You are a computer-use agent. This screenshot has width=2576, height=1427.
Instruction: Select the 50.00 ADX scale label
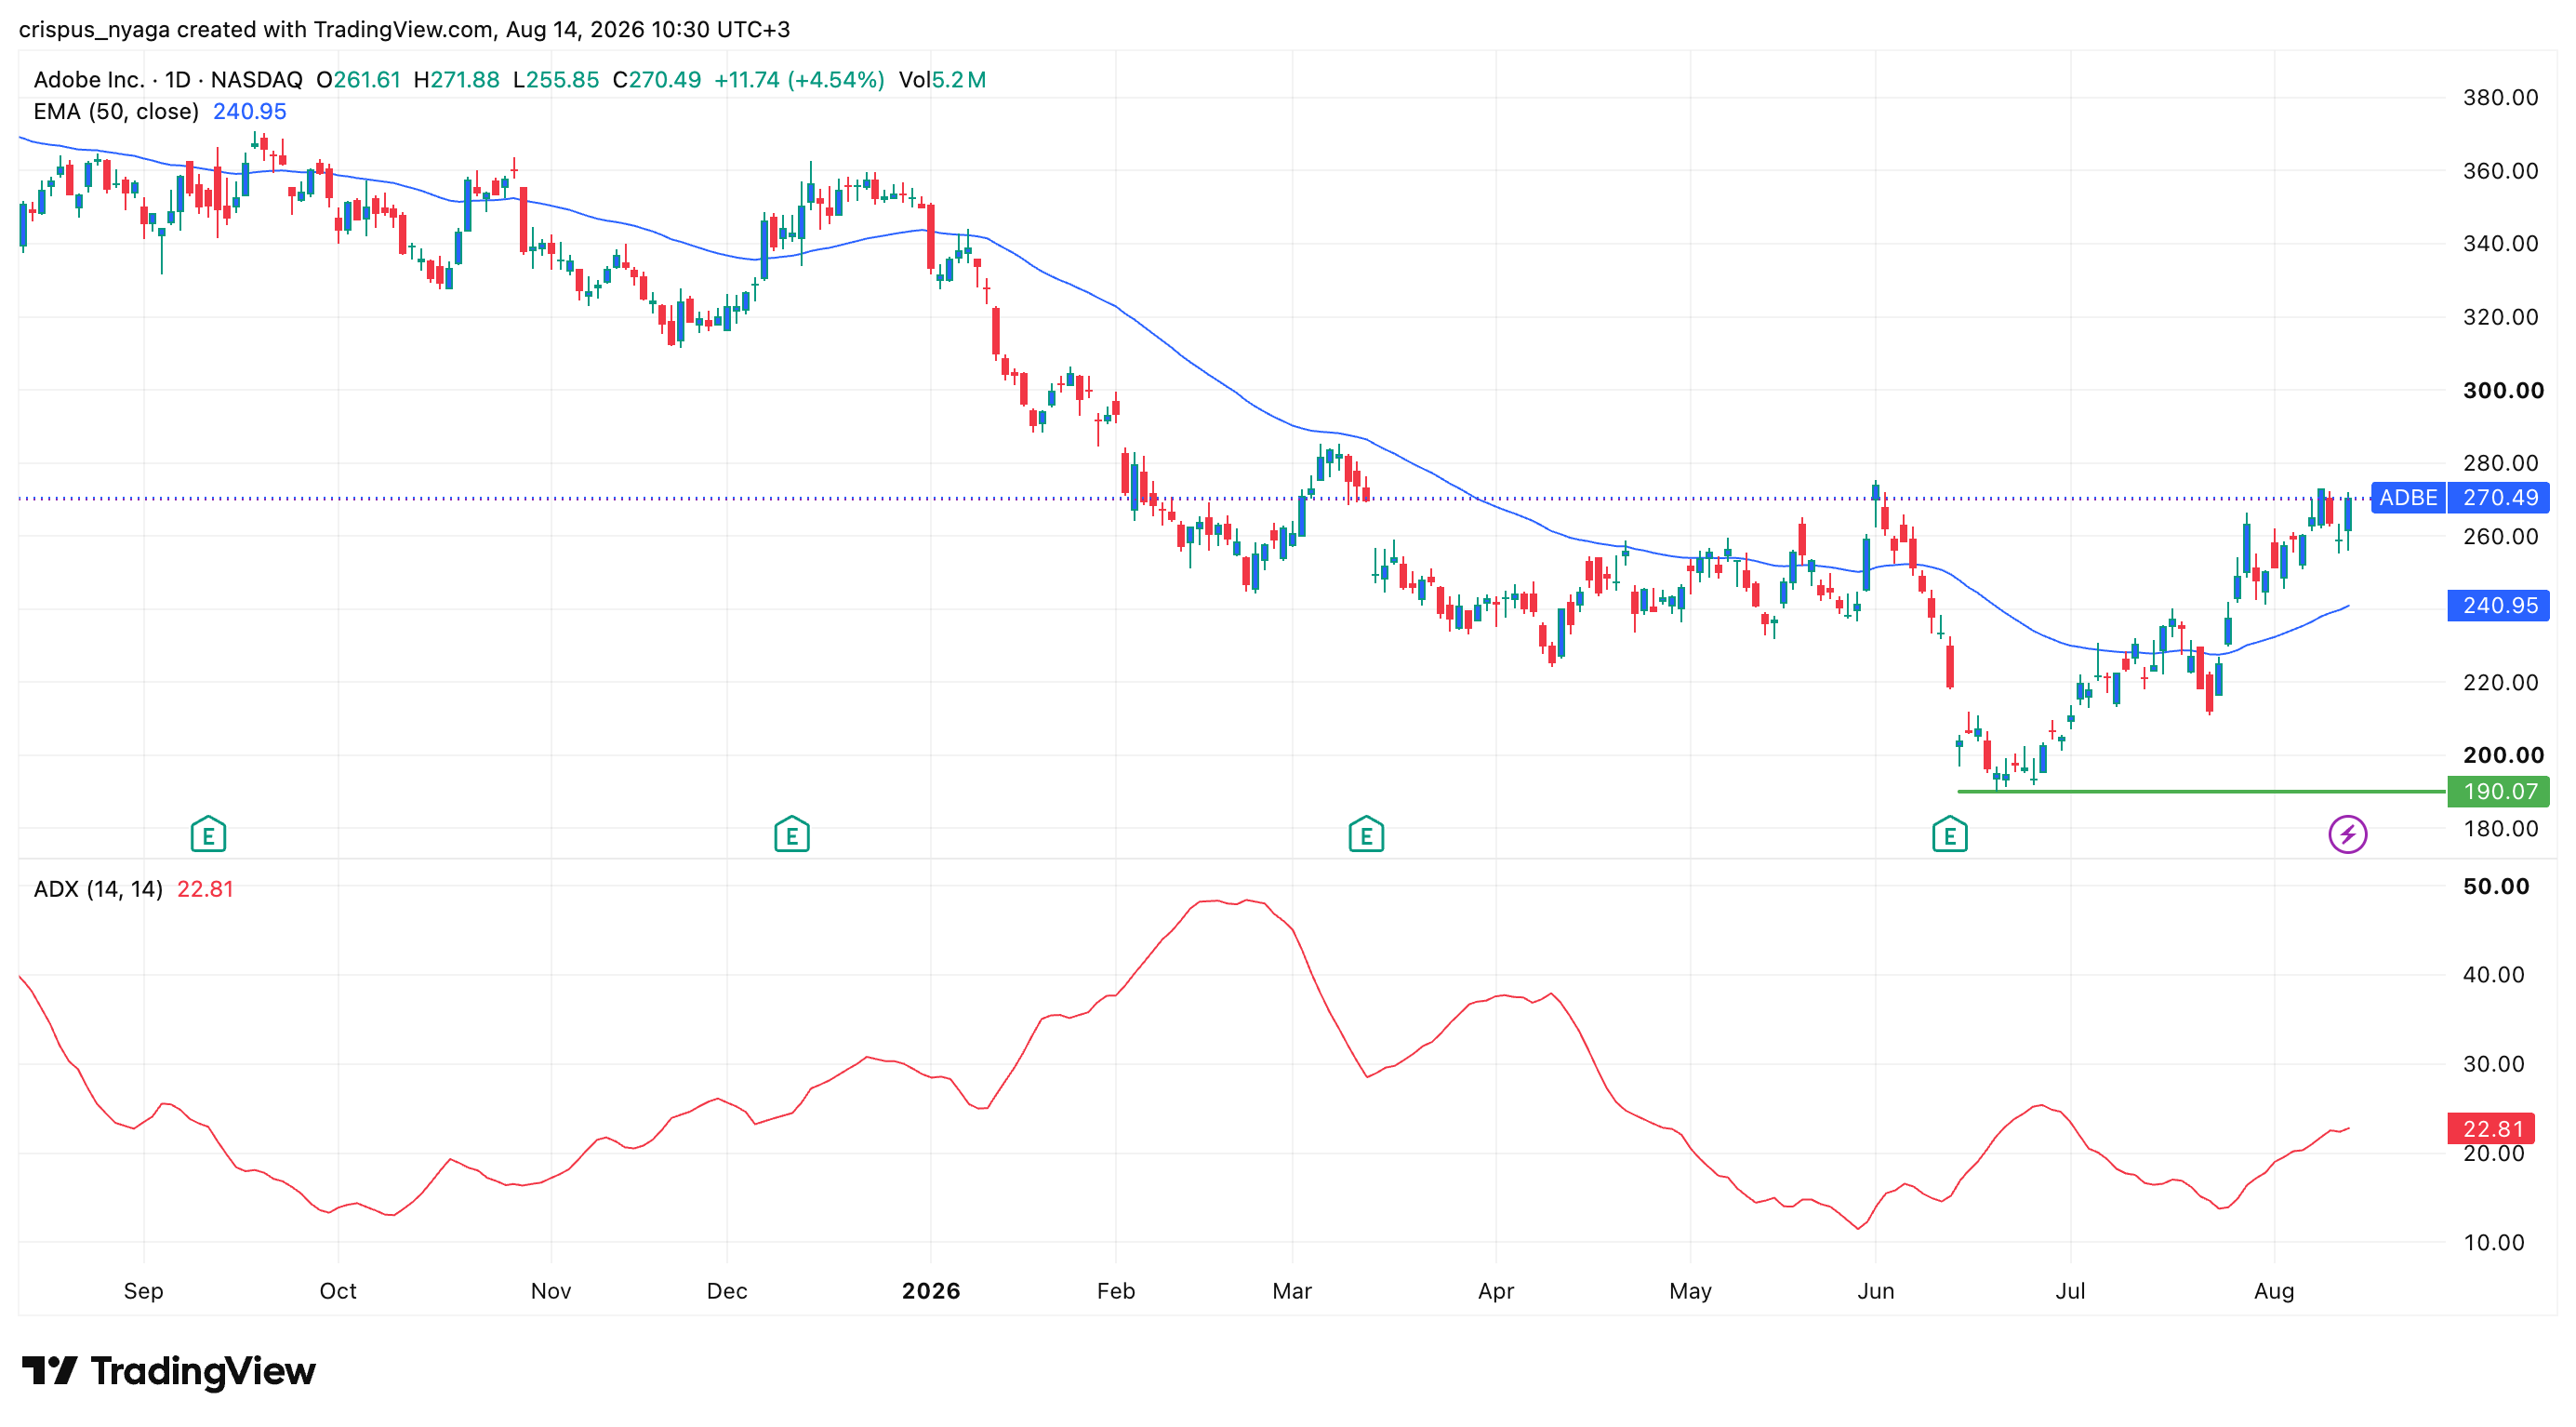pyautogui.click(x=2496, y=886)
